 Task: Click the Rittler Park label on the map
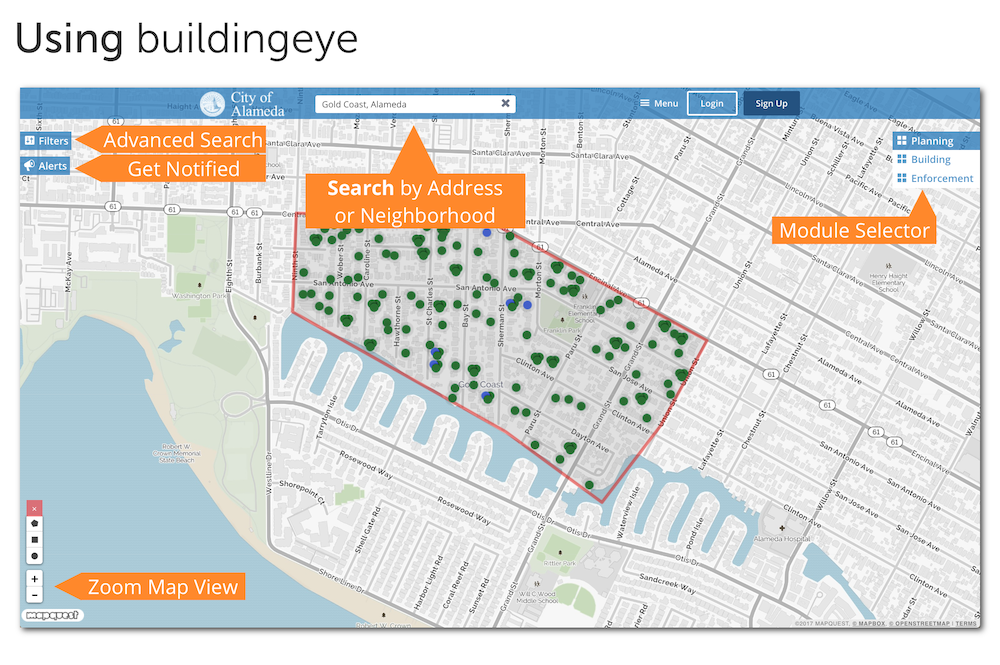tap(559, 564)
